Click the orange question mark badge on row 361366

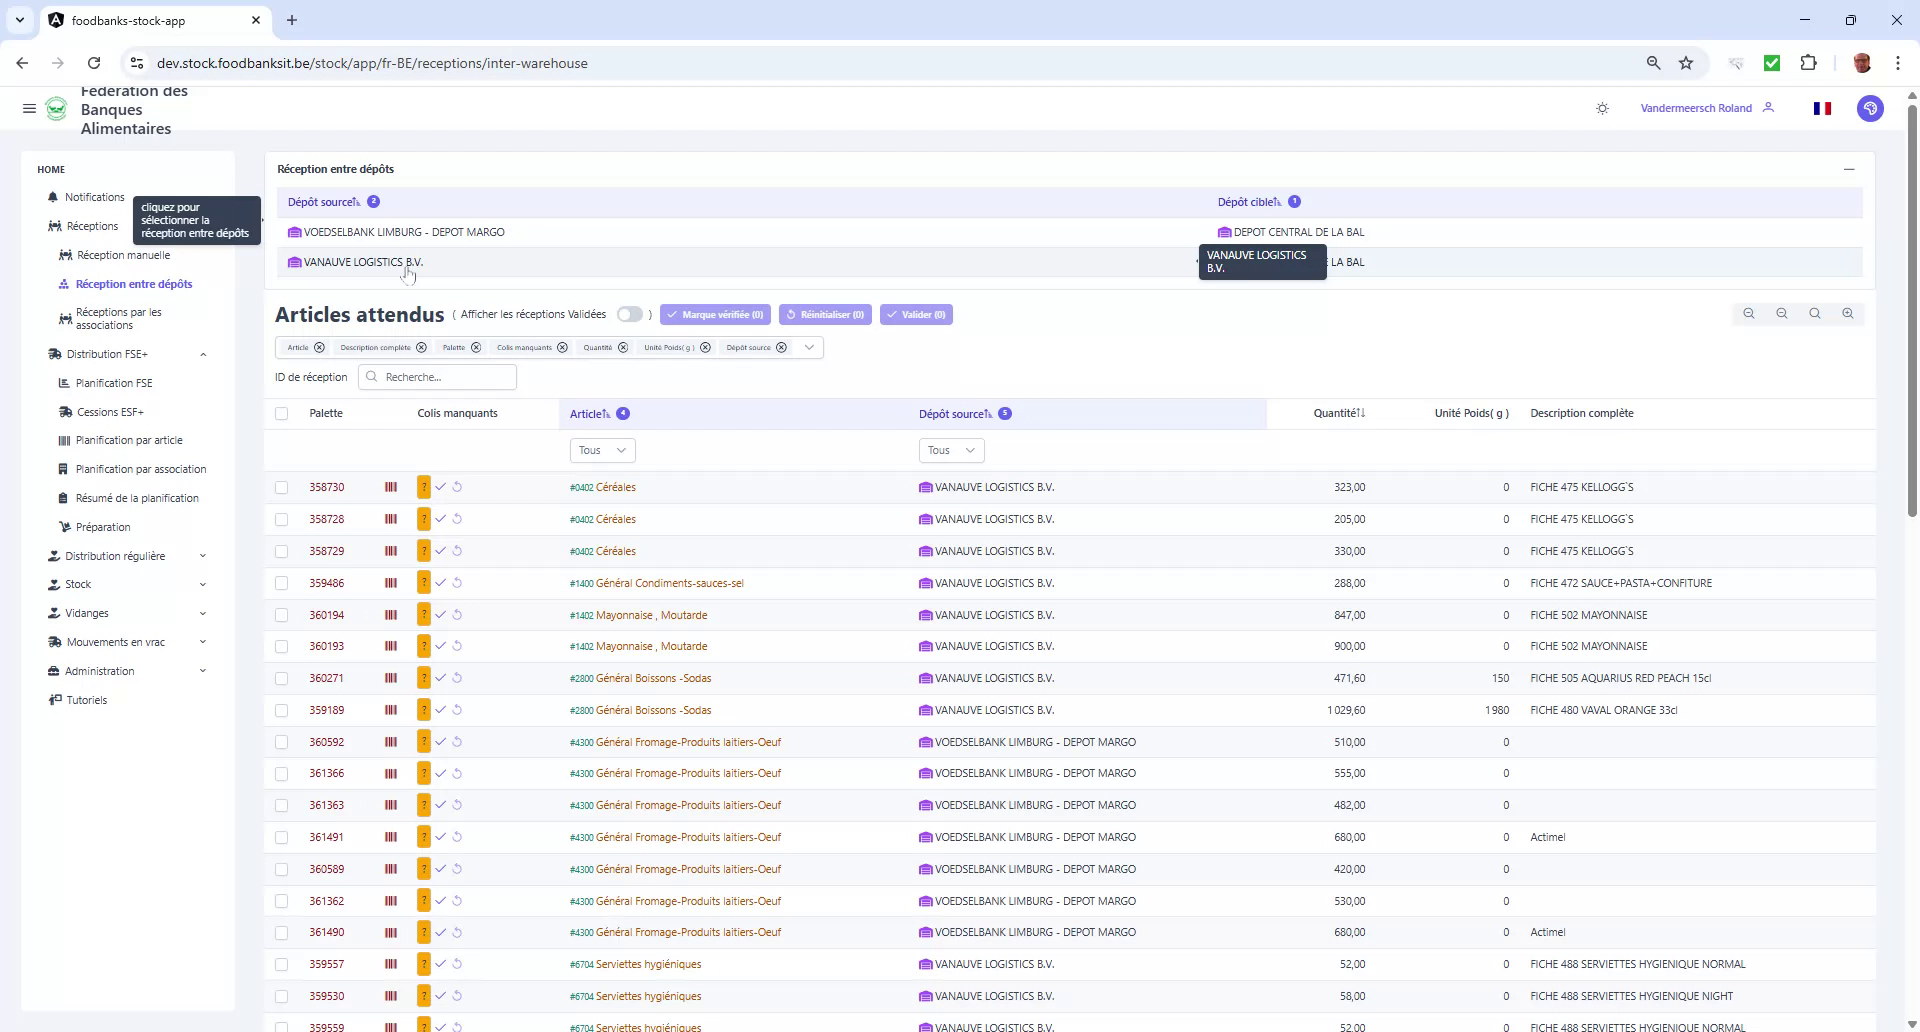[x=423, y=773]
